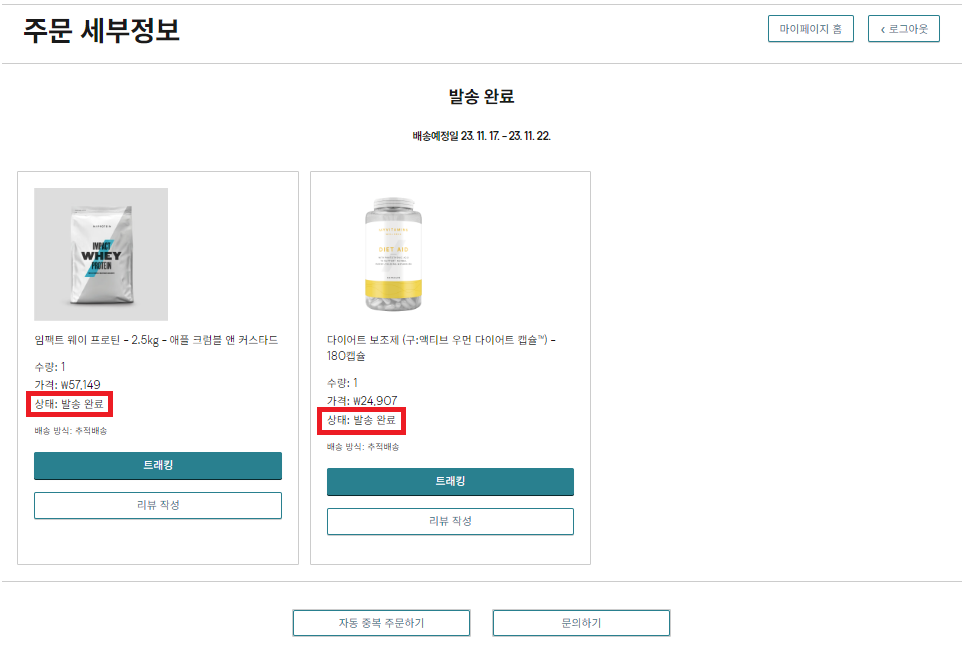Click the 마이페이지 홈 button
This screenshot has height=663, width=962.
pyautogui.click(x=811, y=29)
